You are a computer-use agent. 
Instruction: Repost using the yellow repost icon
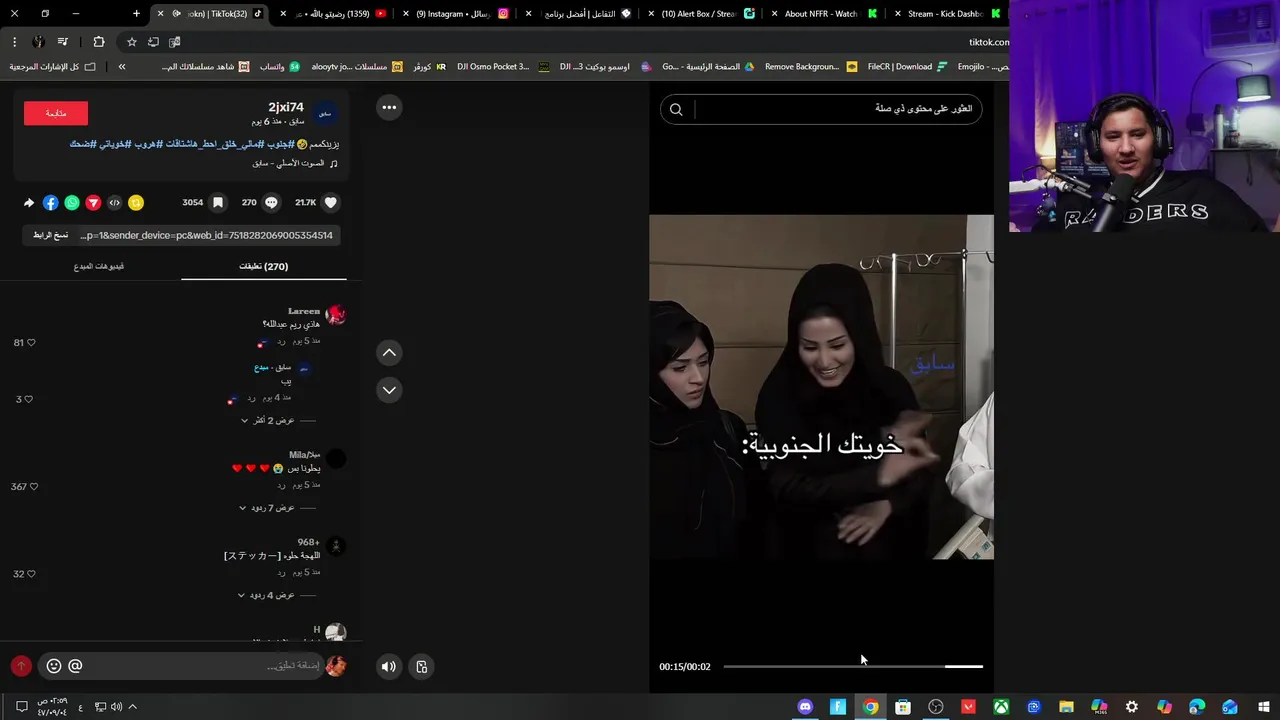tap(136, 203)
